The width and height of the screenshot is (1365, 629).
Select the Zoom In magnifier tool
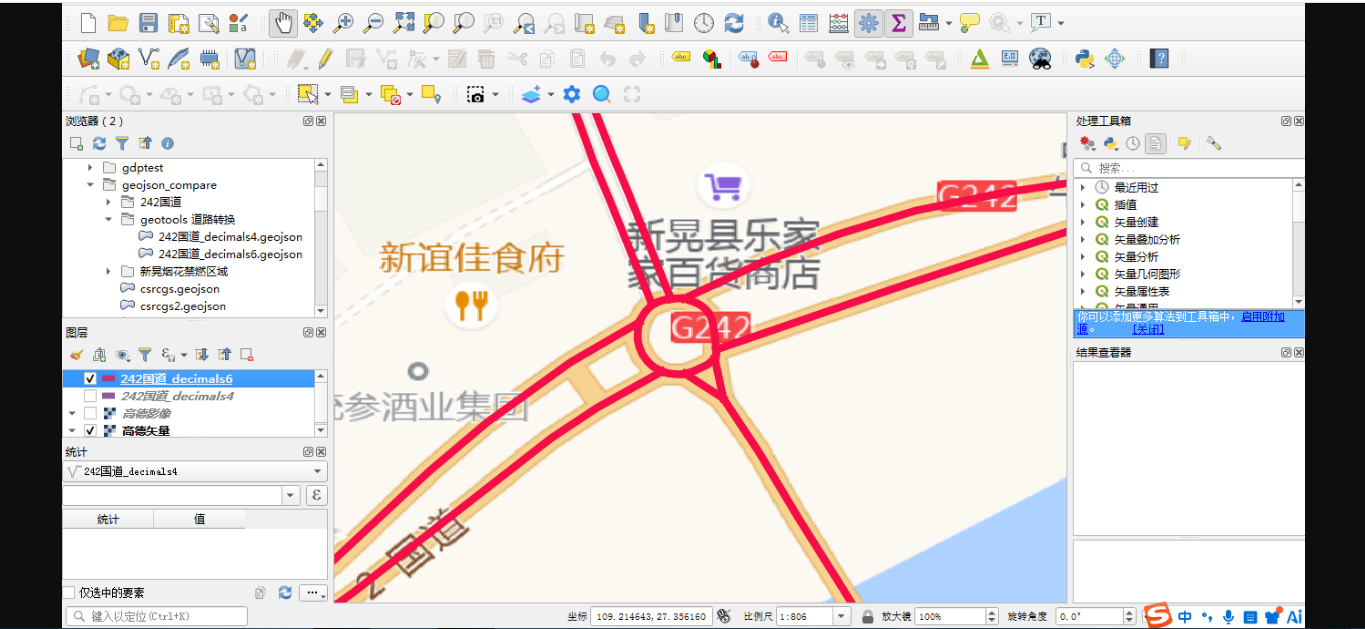(x=343, y=23)
